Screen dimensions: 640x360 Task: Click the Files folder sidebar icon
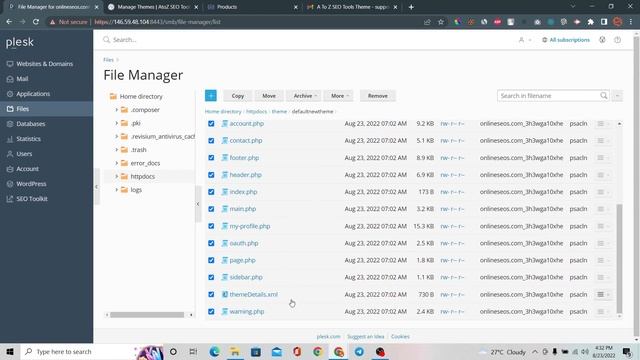10,109
